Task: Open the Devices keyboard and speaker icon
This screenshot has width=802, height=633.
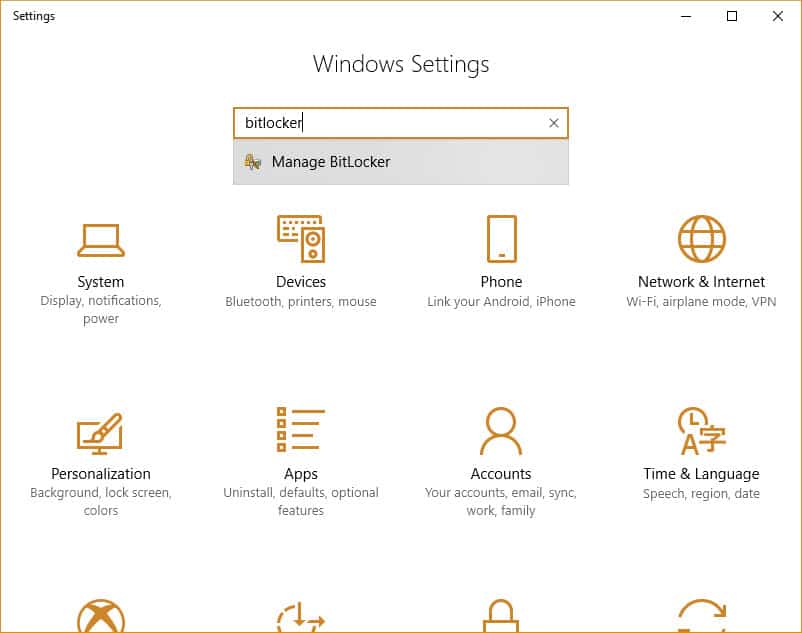Action: click(x=301, y=239)
